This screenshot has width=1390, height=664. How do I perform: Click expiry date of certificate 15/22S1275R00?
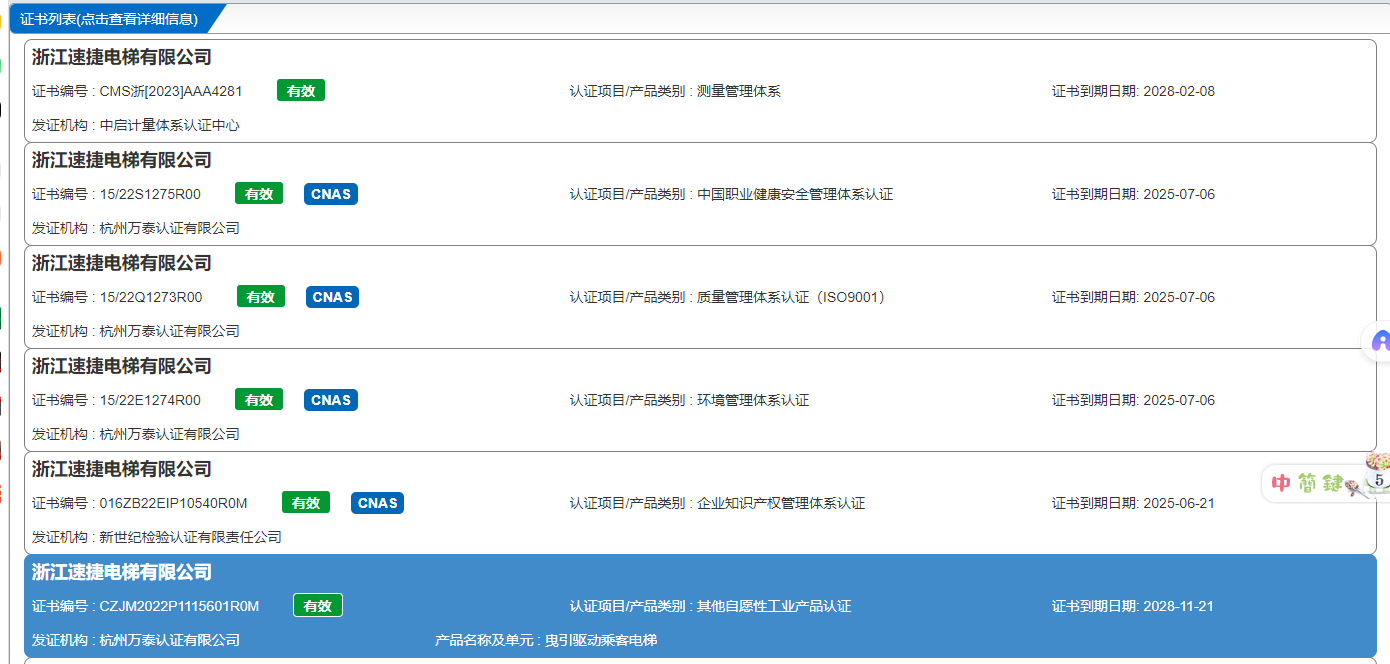click(1179, 194)
